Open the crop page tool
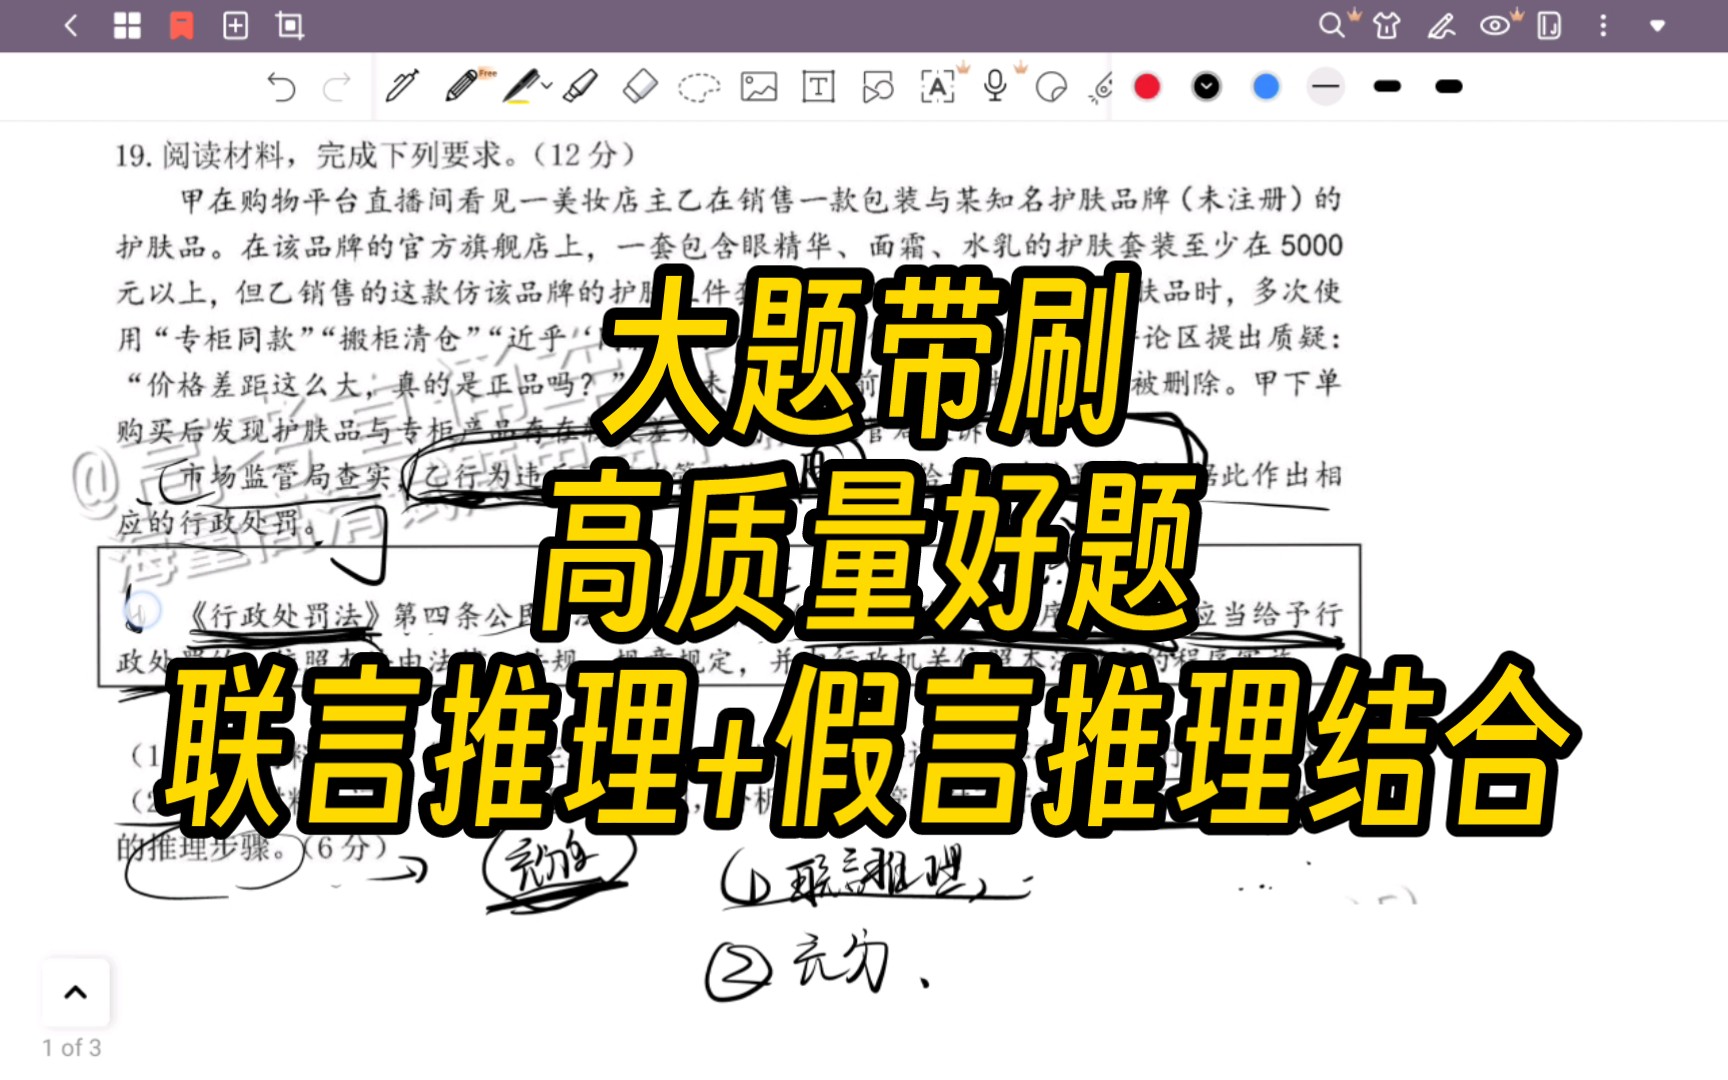This screenshot has width=1728, height=1080. coord(290,26)
